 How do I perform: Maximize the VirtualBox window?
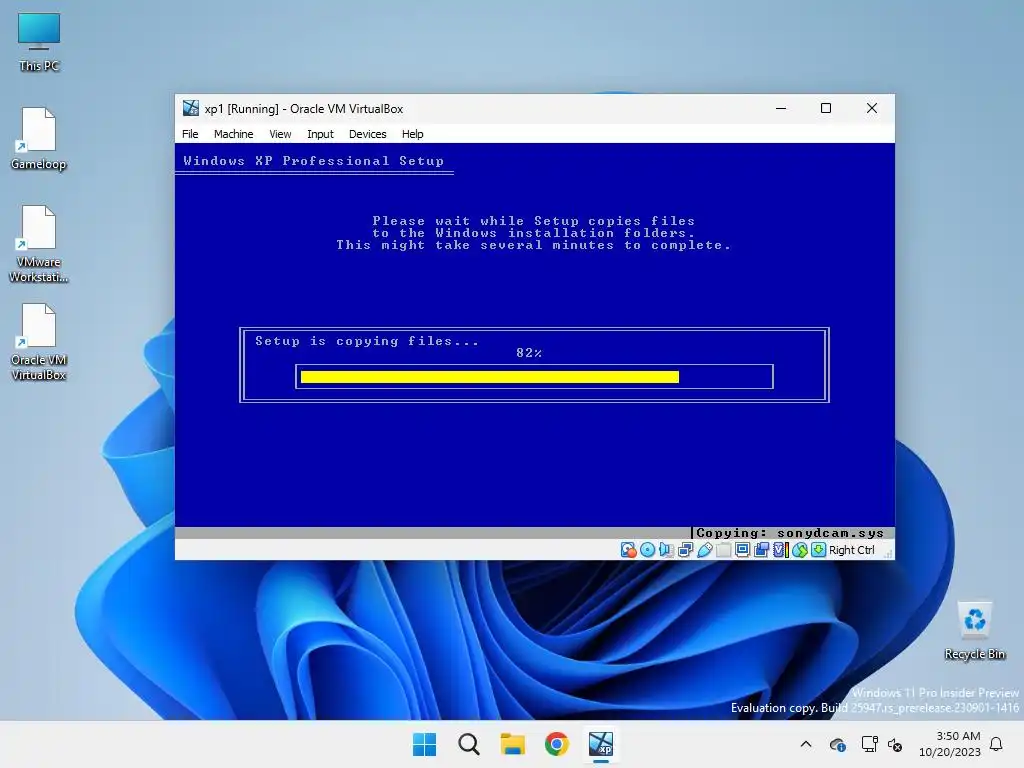click(x=826, y=108)
